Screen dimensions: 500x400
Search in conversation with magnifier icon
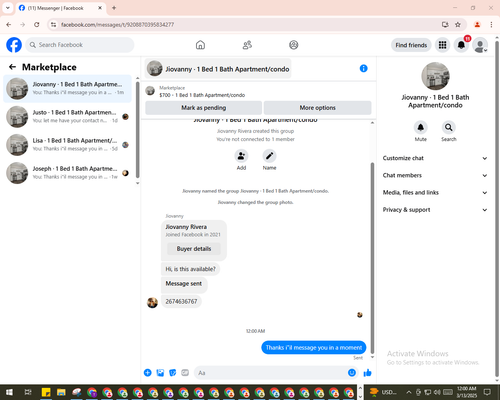(449, 127)
